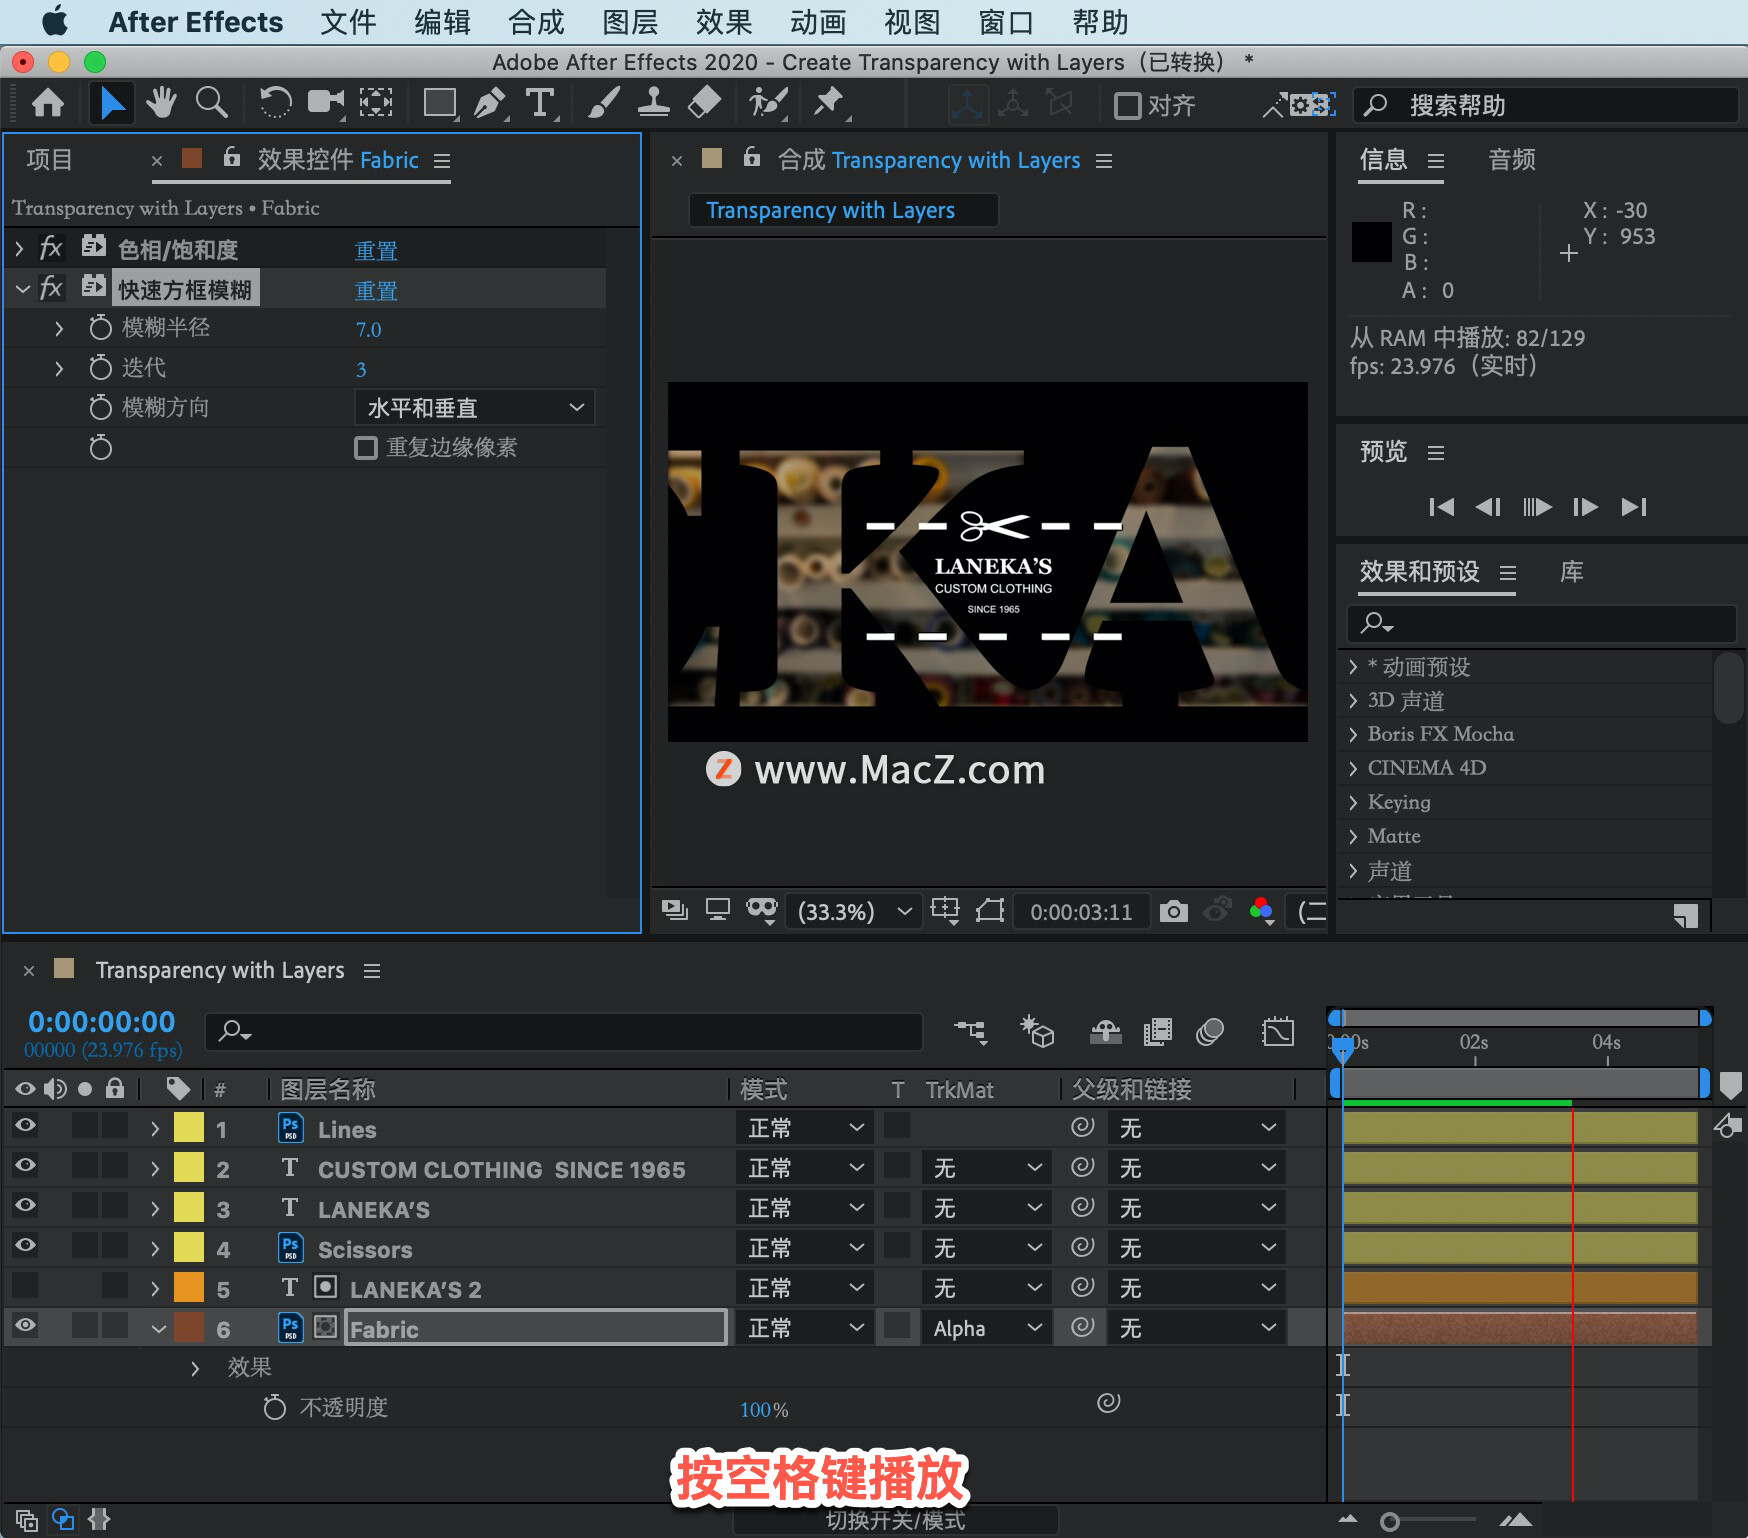Screen dimensions: 1748x1538
Task: Open the 模糊方向 水平和垂直 dropdown
Action: tap(475, 407)
